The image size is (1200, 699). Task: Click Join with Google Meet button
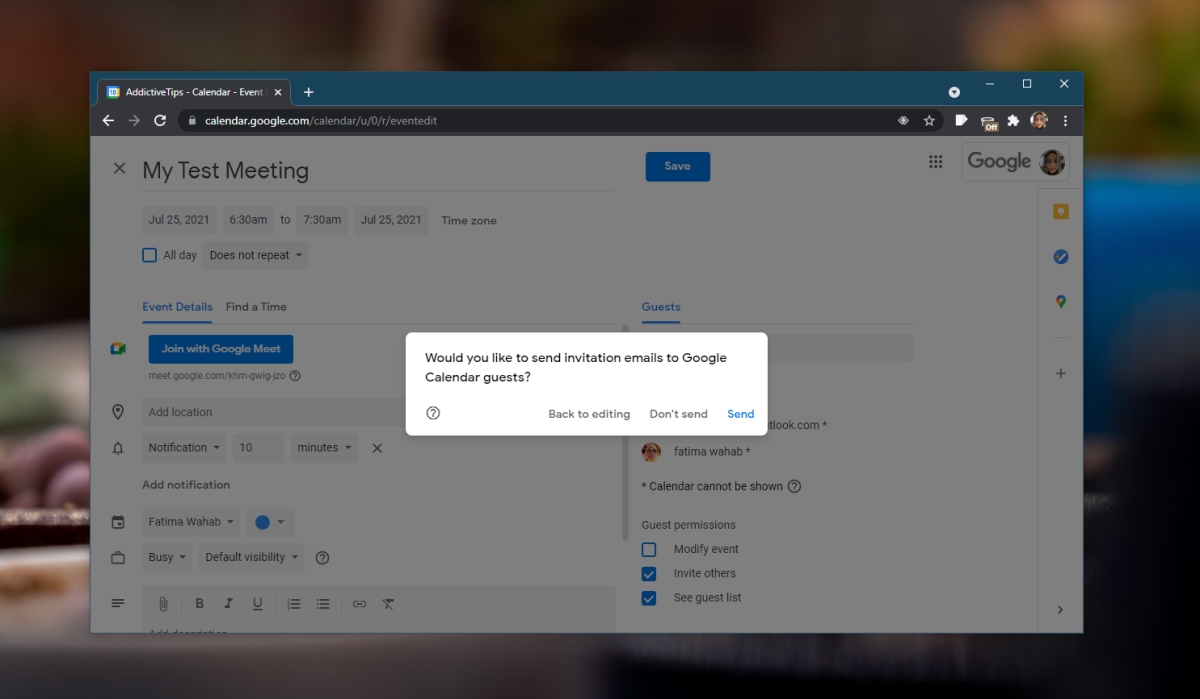click(221, 349)
